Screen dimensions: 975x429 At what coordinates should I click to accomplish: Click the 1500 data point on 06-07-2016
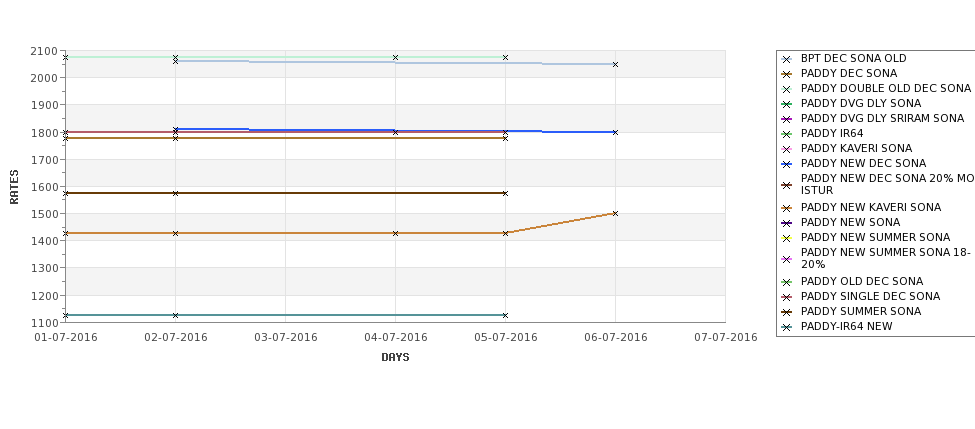pyautogui.click(x=615, y=213)
